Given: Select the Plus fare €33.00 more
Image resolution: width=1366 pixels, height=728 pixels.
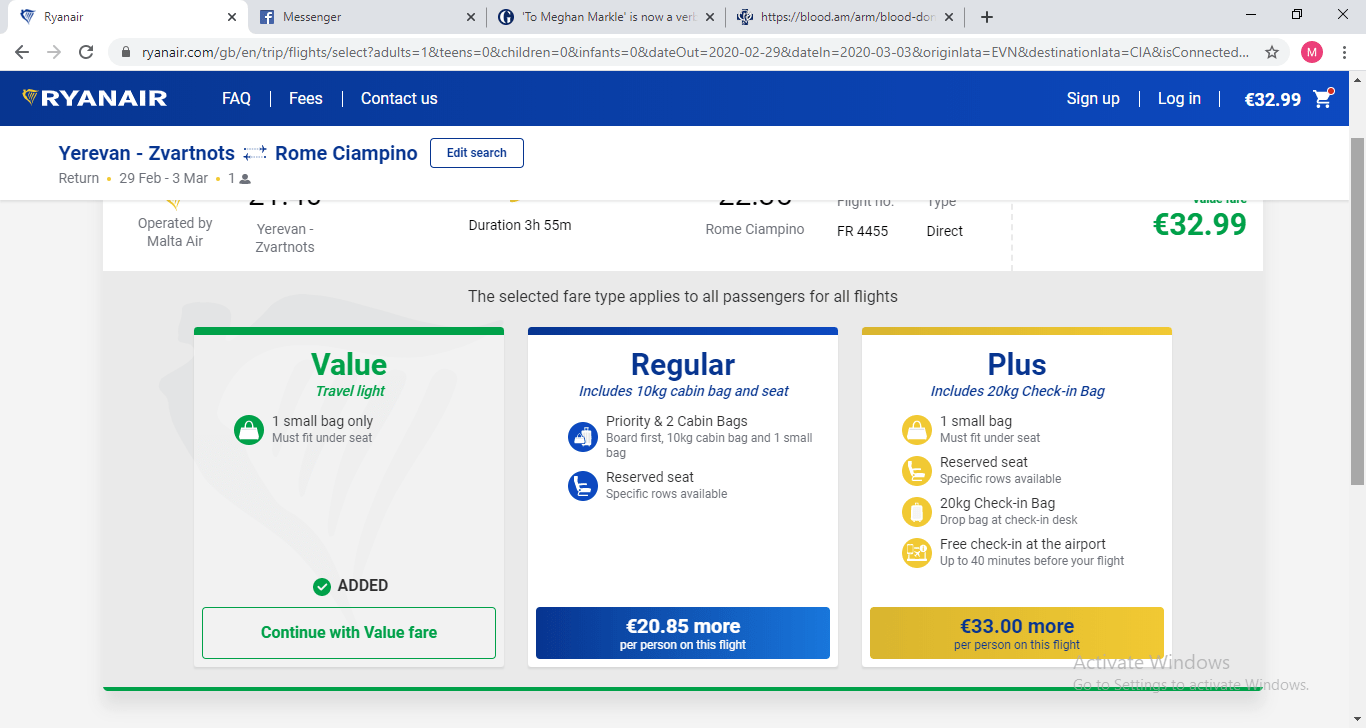Looking at the screenshot, I should pos(1017,633).
